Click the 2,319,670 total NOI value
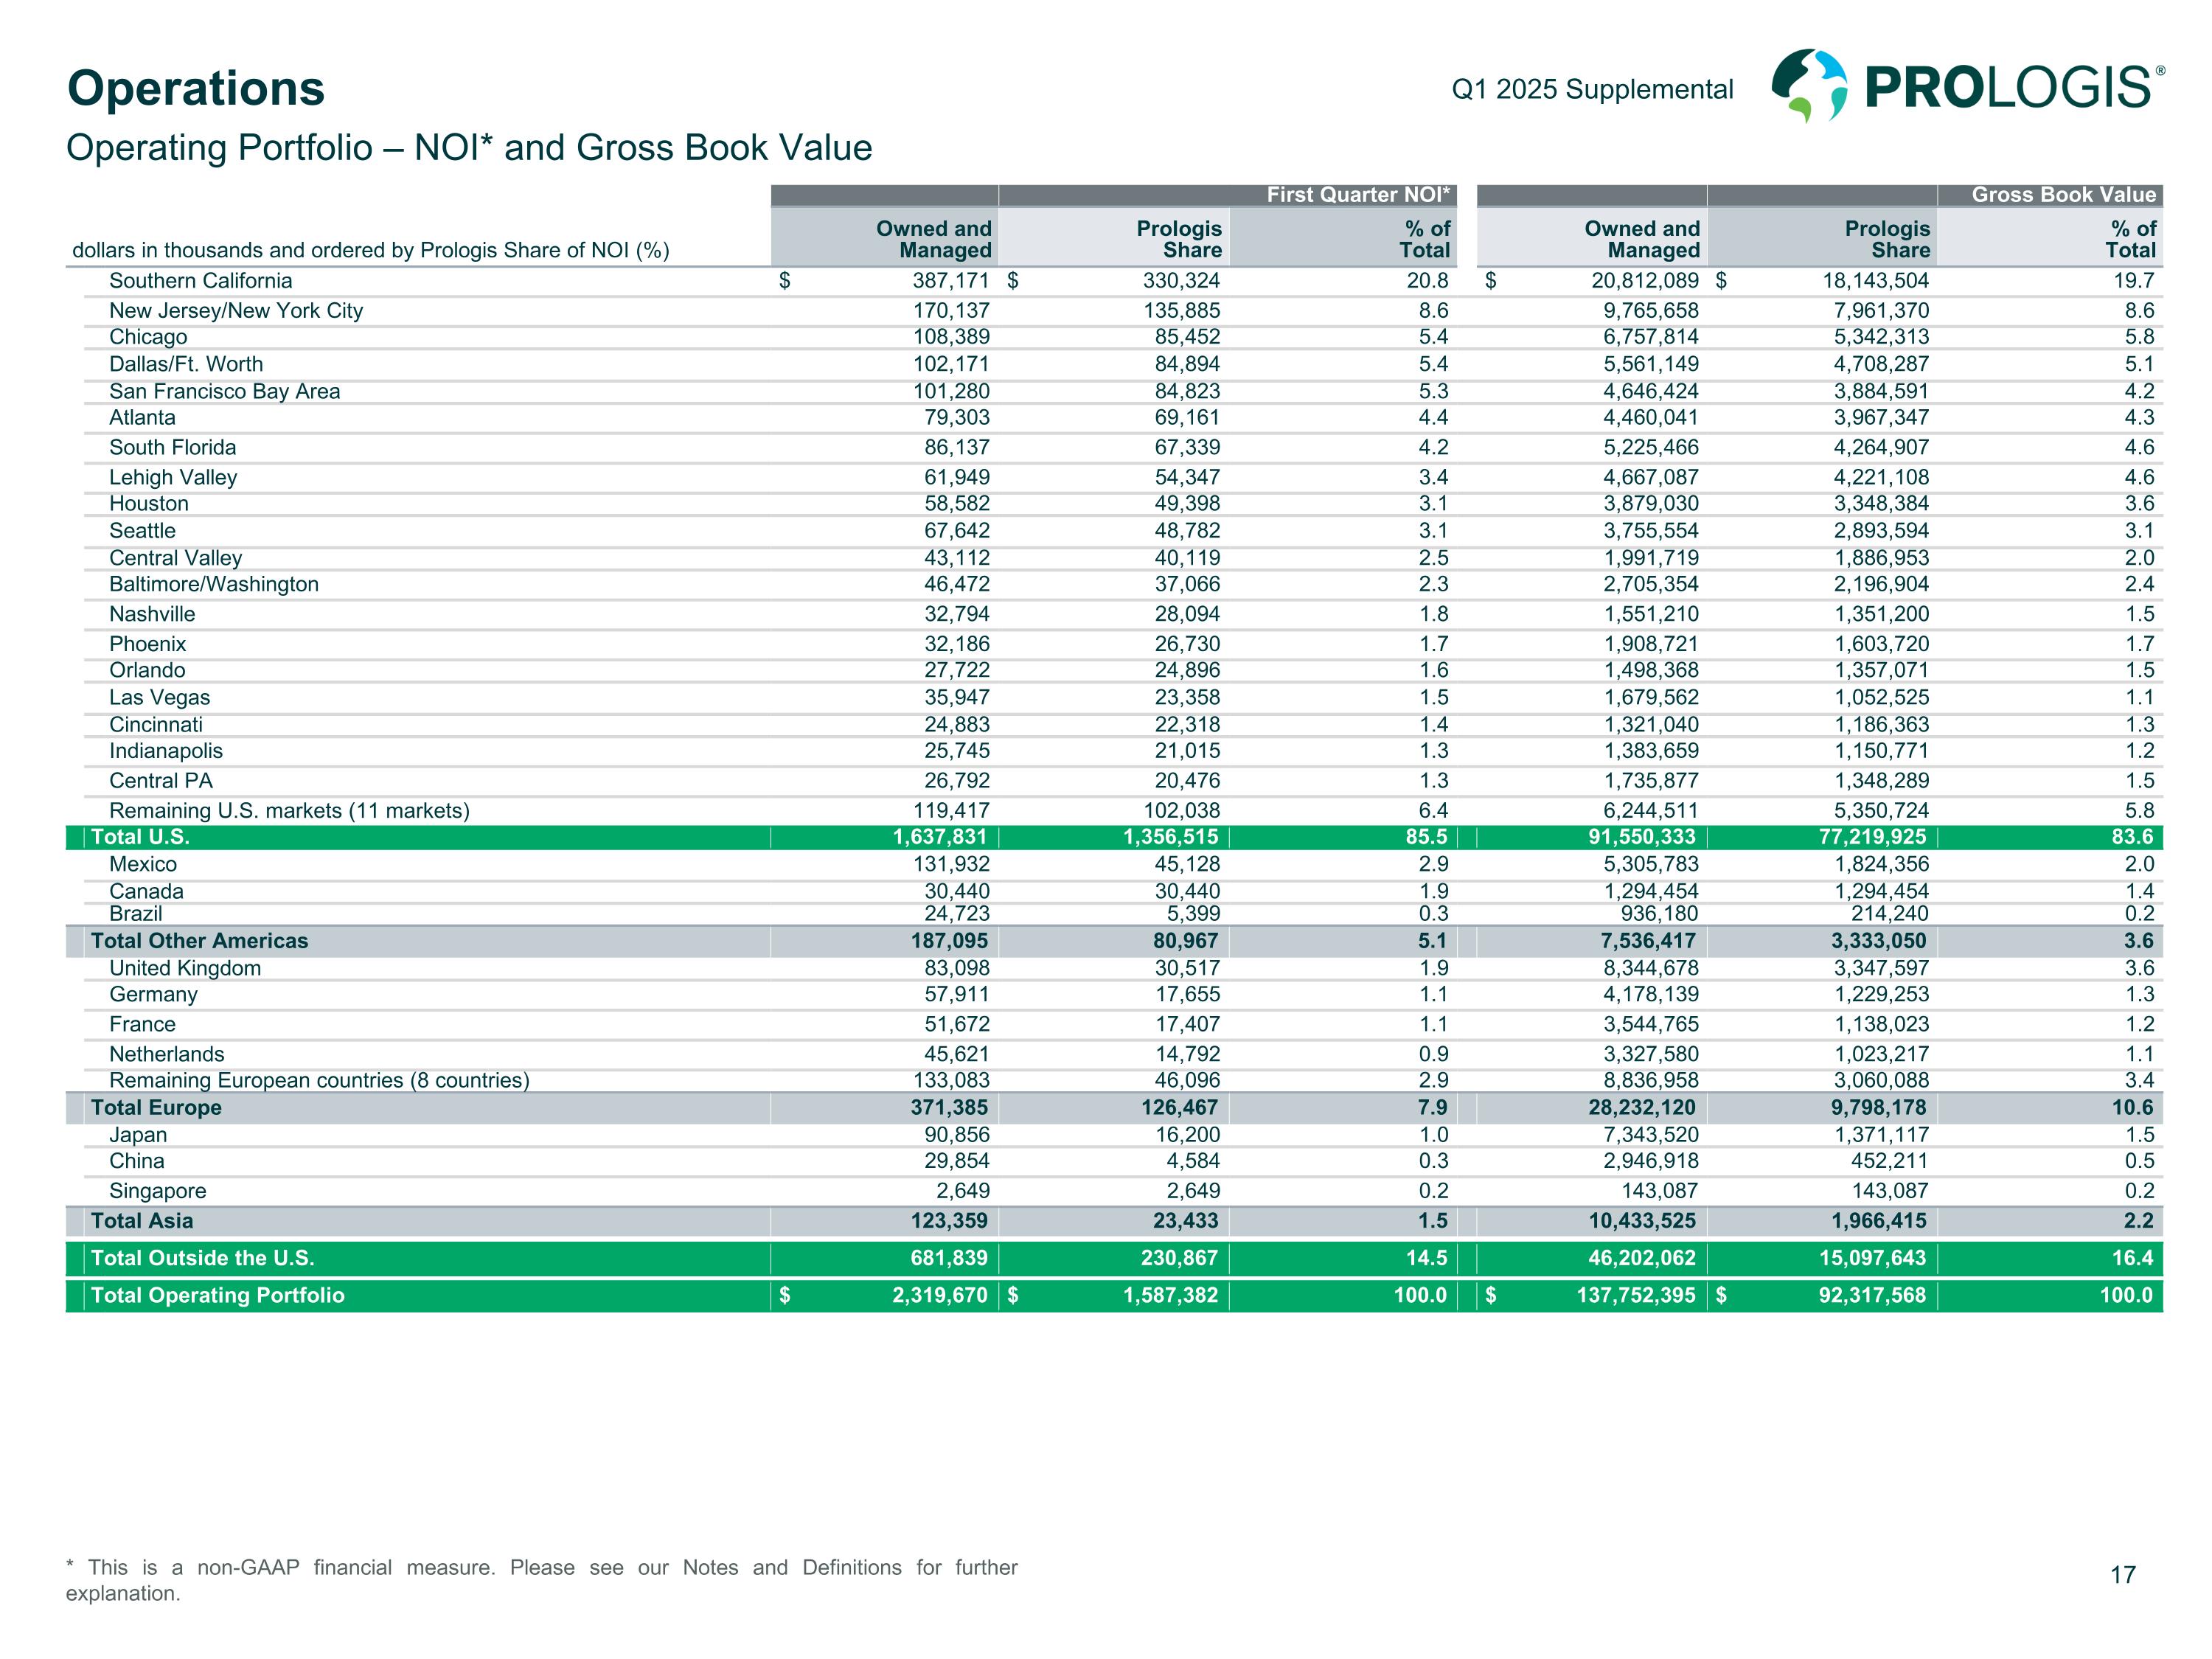The width and height of the screenshot is (2212, 1659). click(x=939, y=1295)
